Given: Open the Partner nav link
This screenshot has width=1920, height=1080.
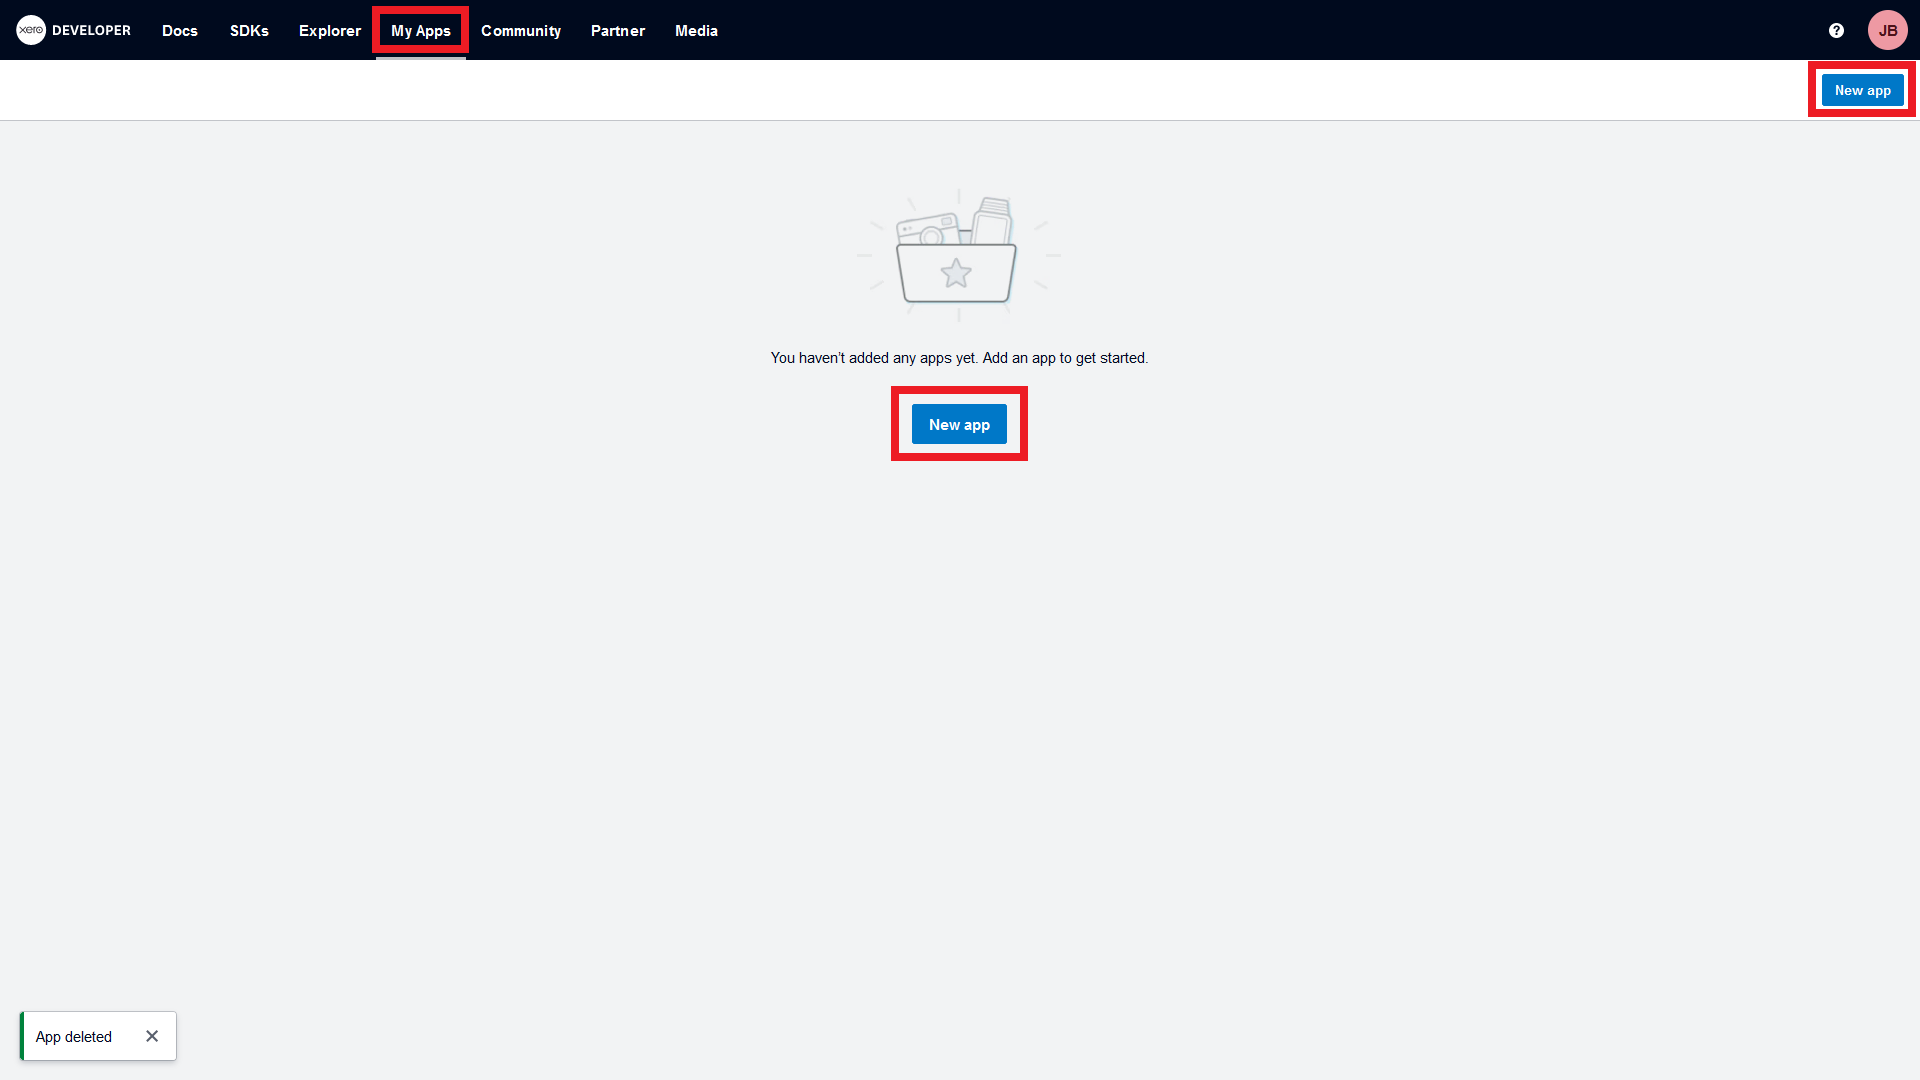Looking at the screenshot, I should click(618, 30).
